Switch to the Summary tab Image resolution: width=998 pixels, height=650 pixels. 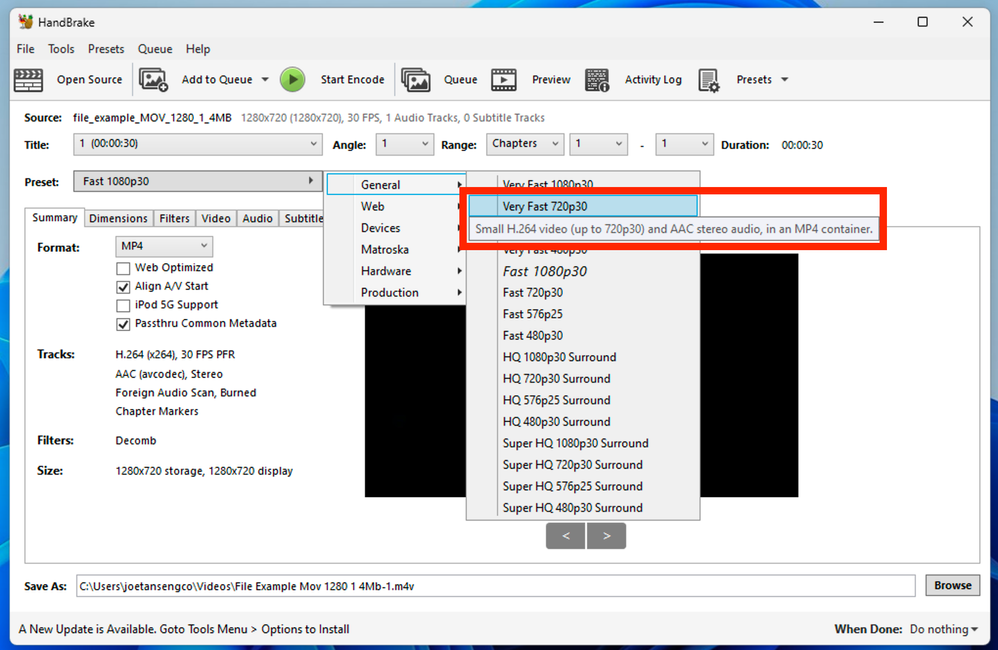55,217
